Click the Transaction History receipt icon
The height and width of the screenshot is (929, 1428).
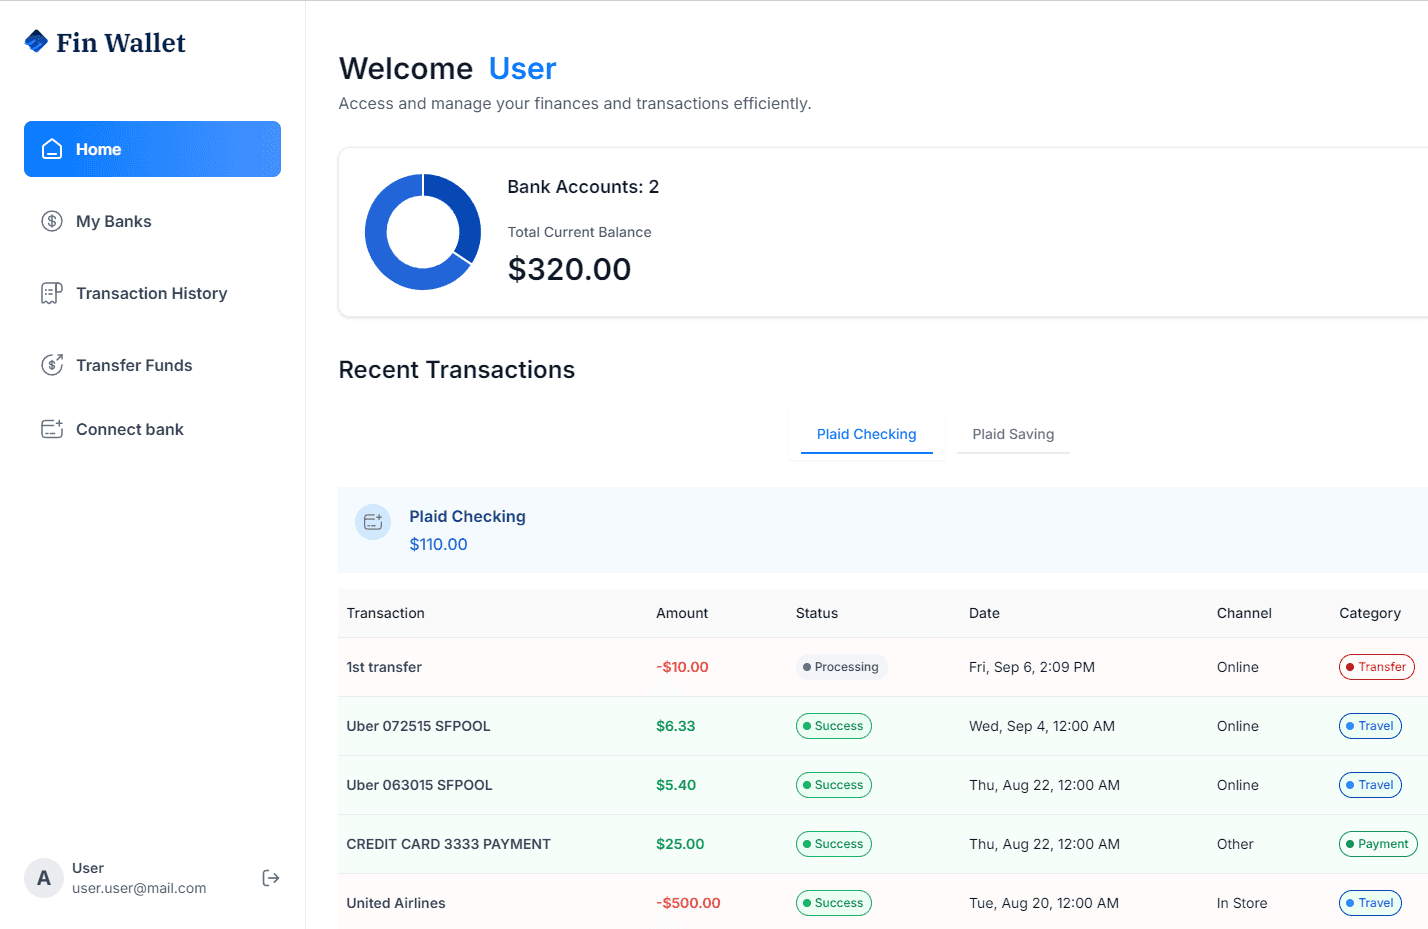coord(52,293)
